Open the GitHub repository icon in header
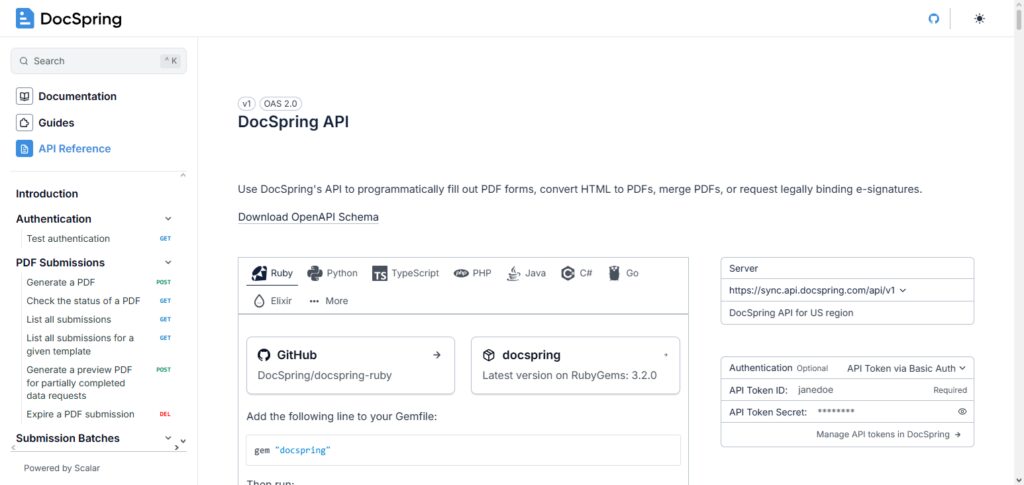This screenshot has width=1024, height=485. [x=933, y=19]
